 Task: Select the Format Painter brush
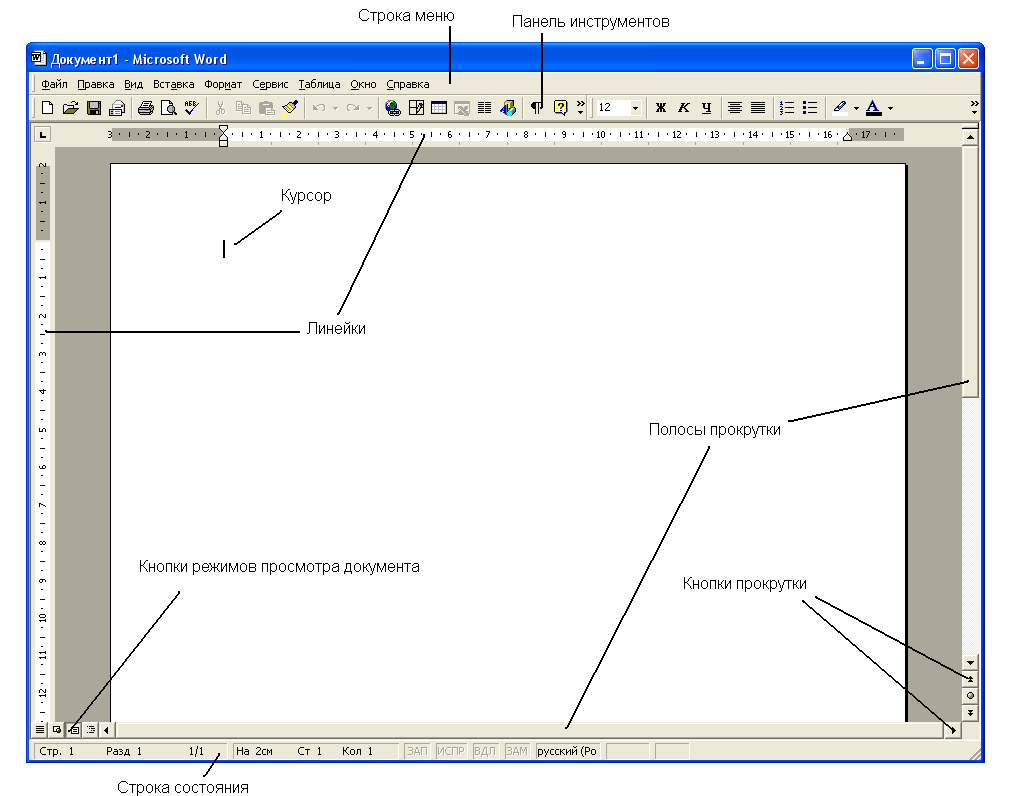290,108
